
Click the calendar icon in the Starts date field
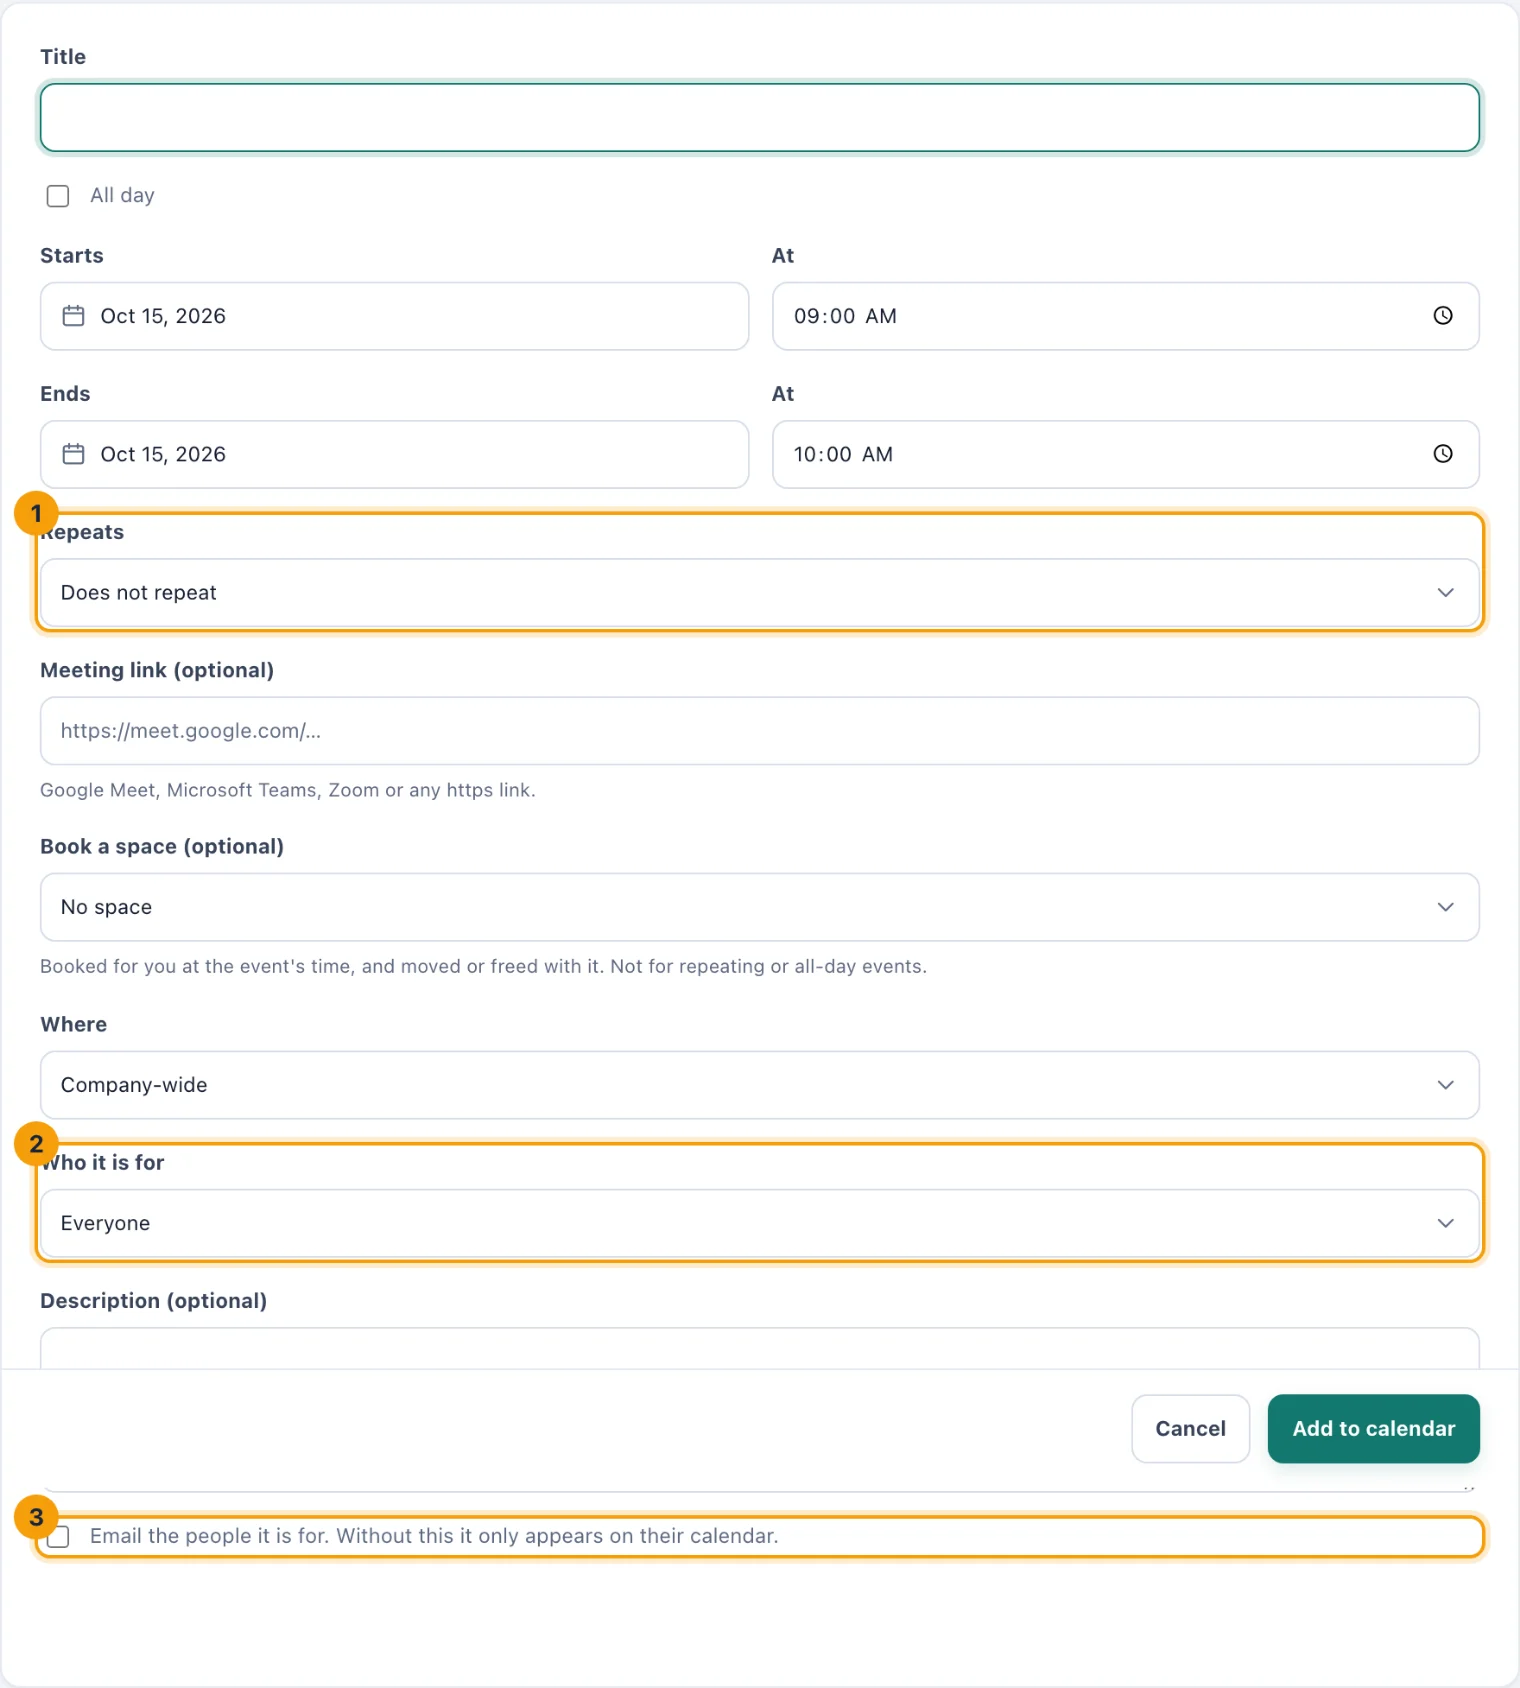(73, 316)
